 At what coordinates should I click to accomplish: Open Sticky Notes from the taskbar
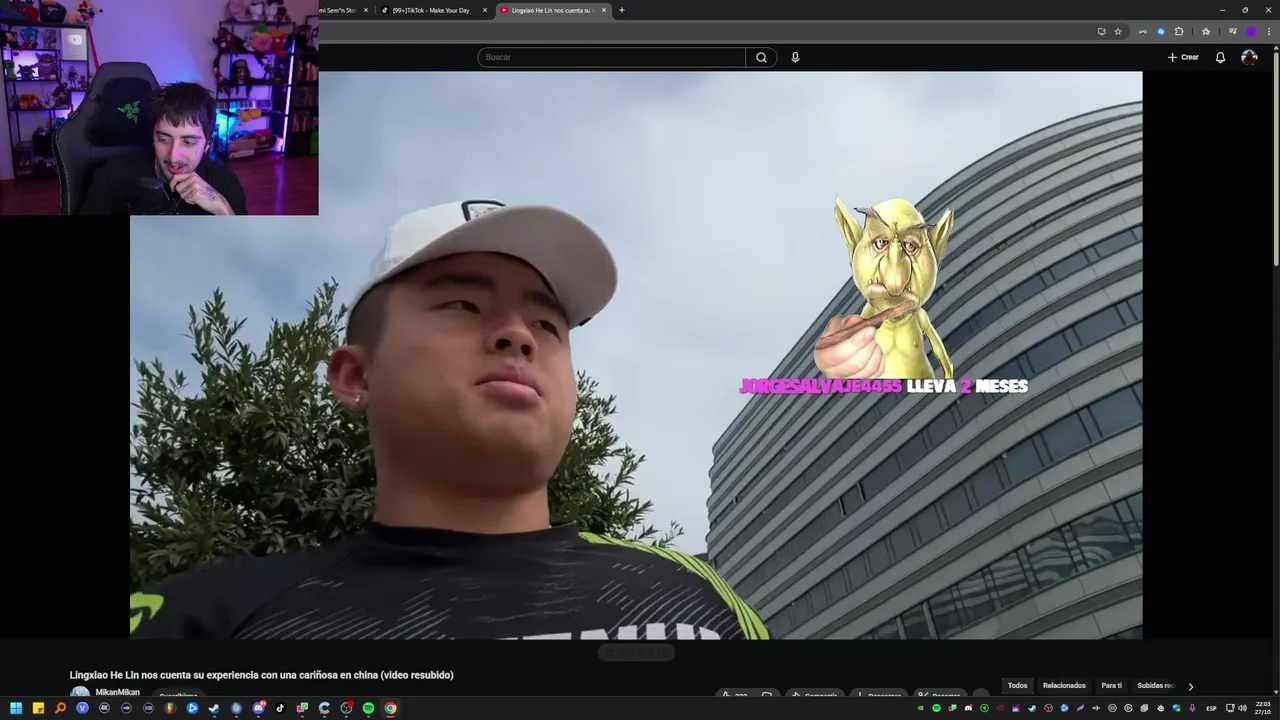point(38,708)
